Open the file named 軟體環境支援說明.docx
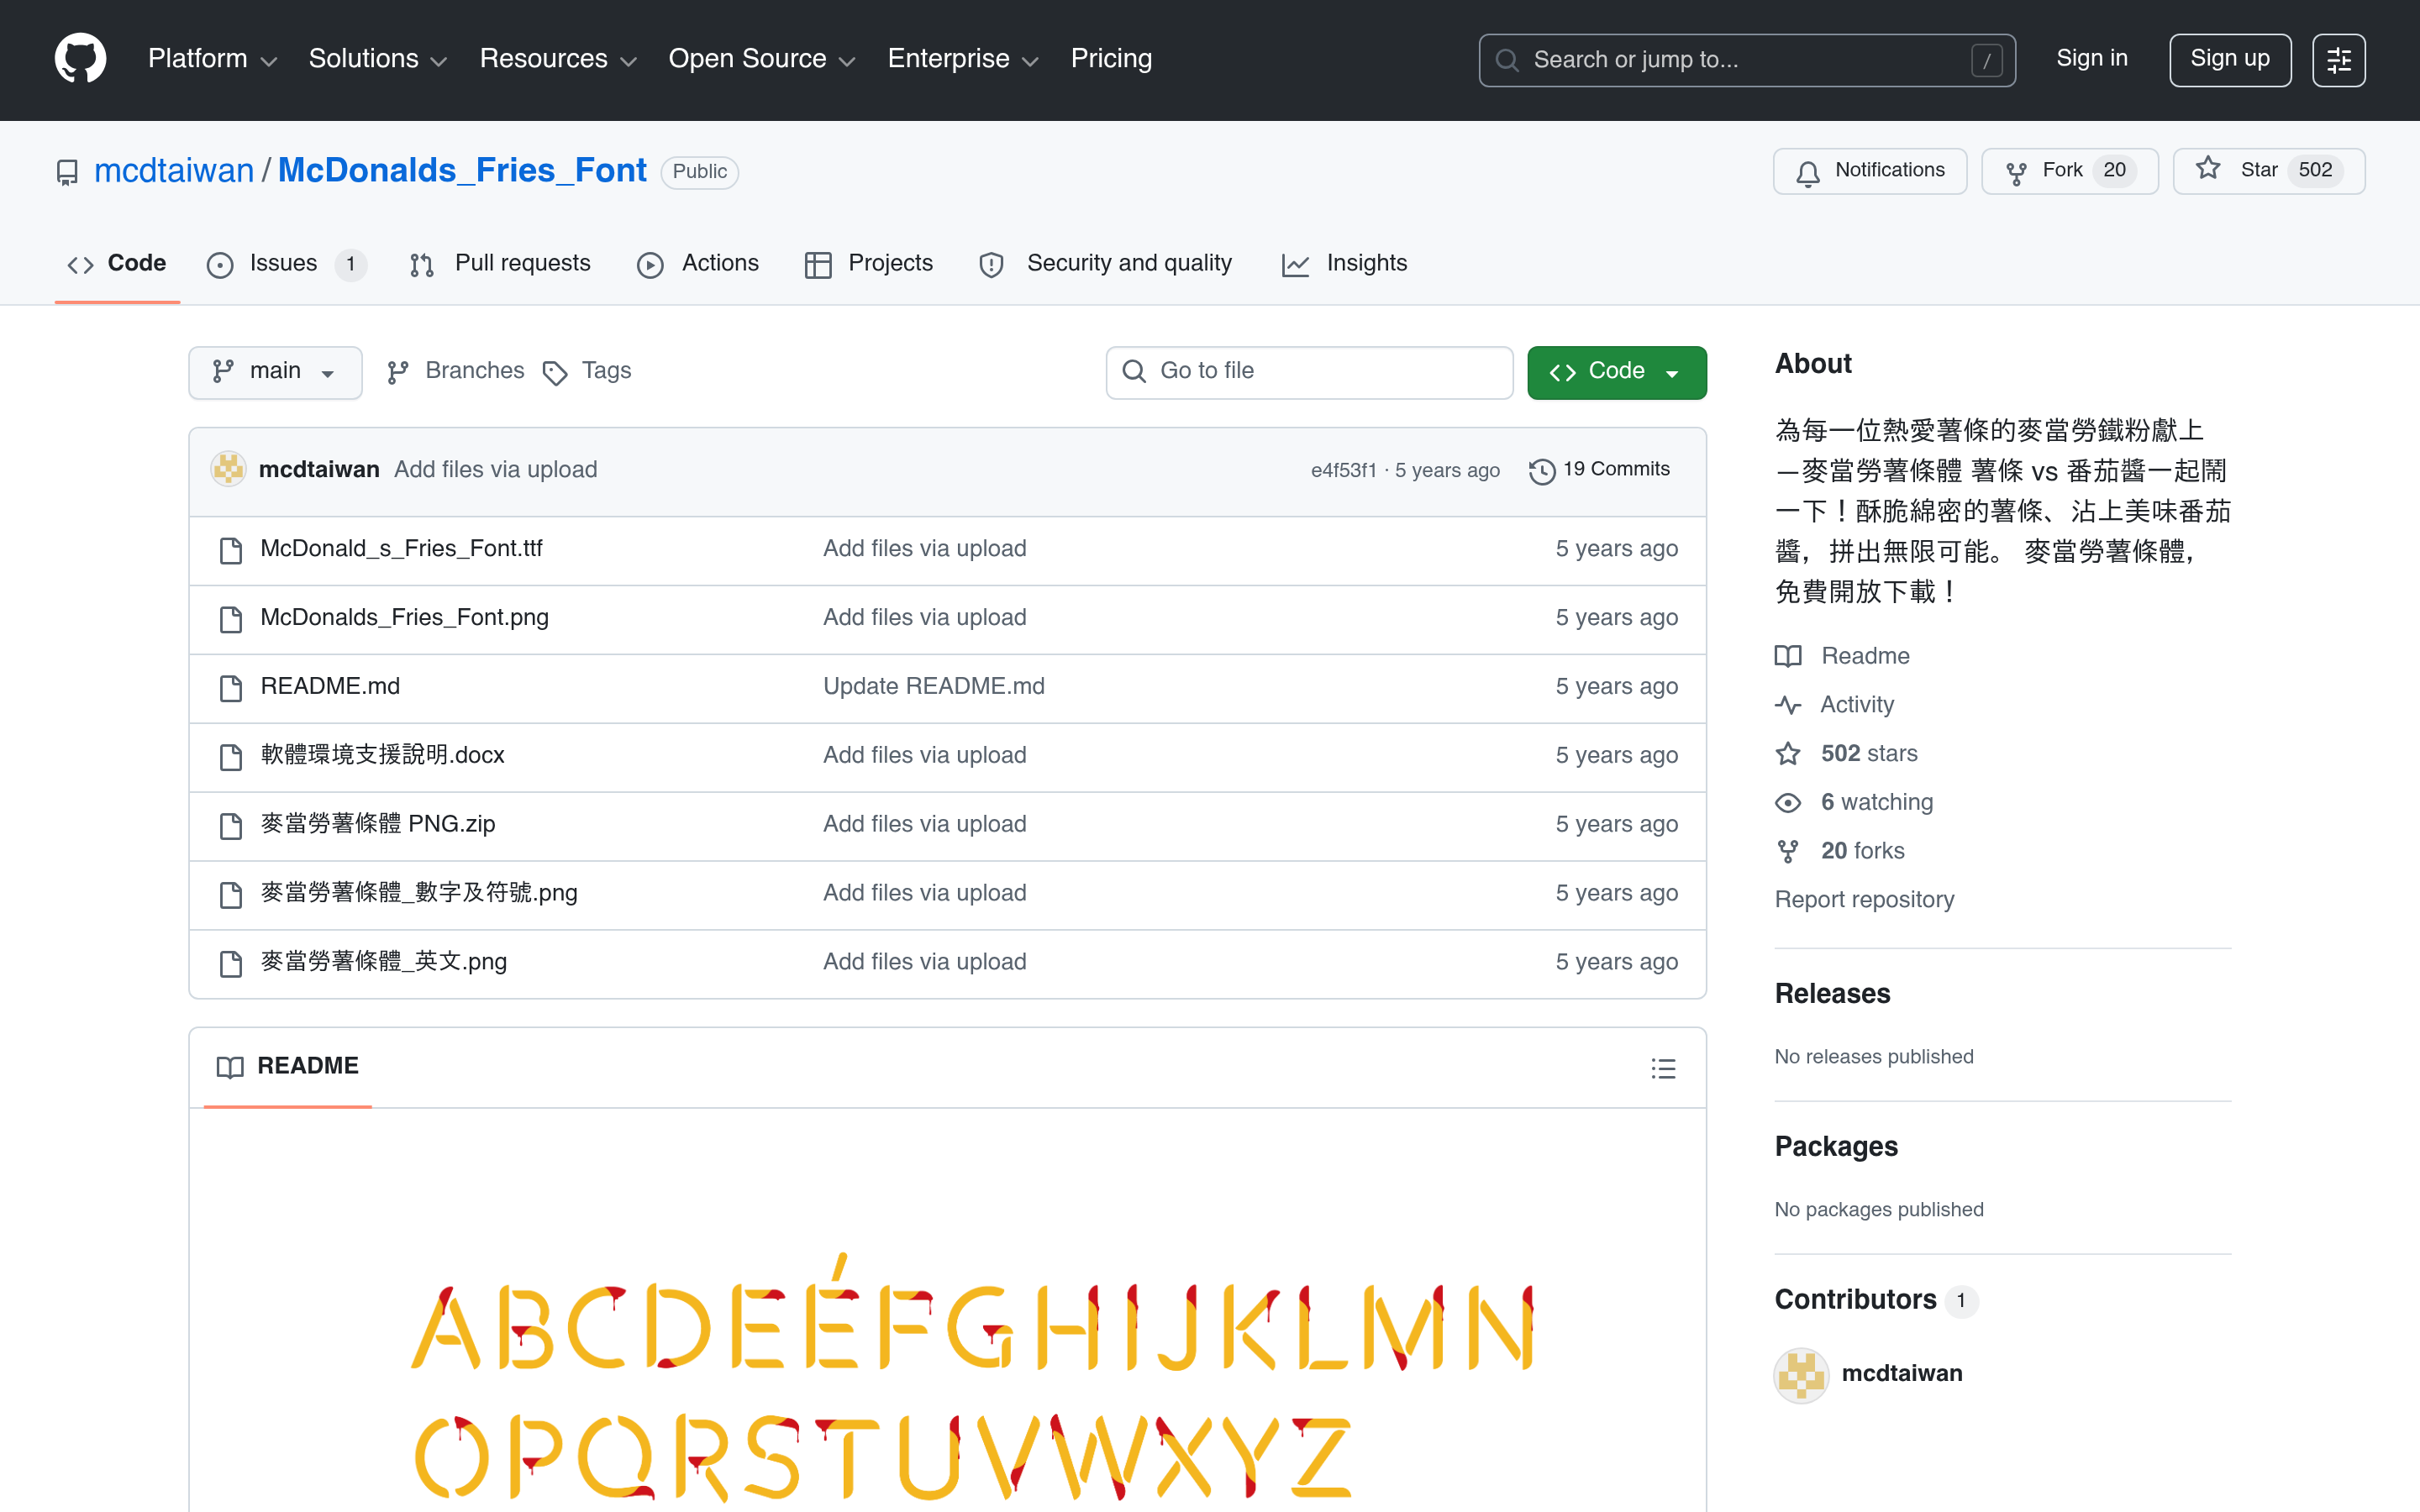2420x1512 pixels. click(x=382, y=755)
